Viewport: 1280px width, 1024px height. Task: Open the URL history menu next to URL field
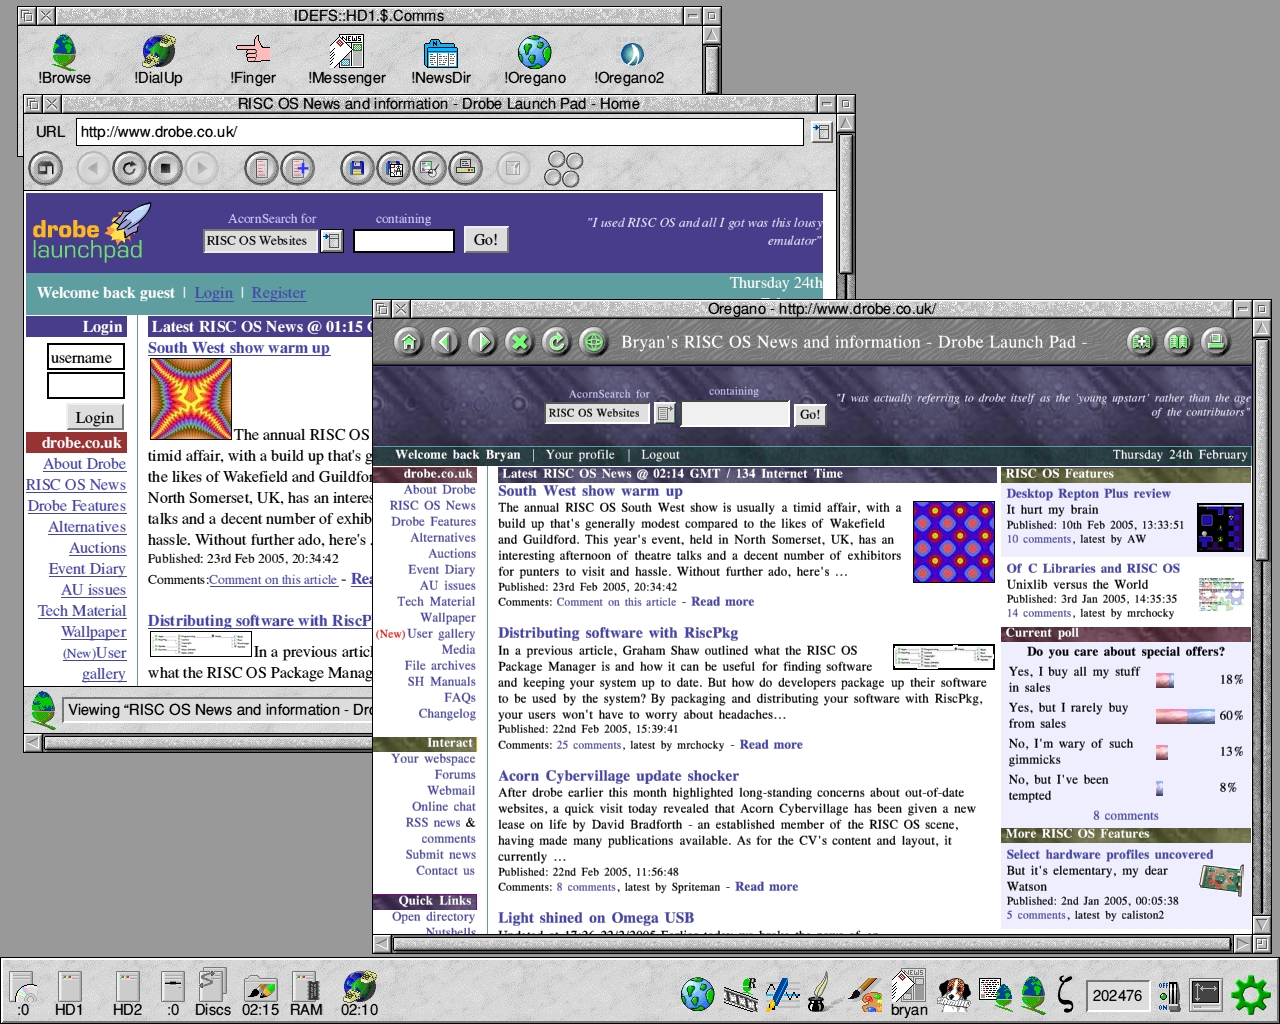(821, 132)
